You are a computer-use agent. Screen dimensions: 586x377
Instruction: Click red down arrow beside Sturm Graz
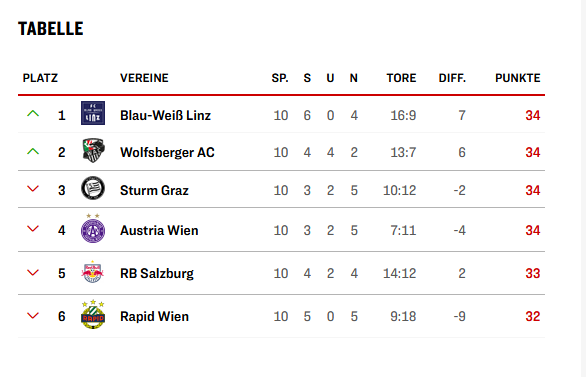pos(33,189)
